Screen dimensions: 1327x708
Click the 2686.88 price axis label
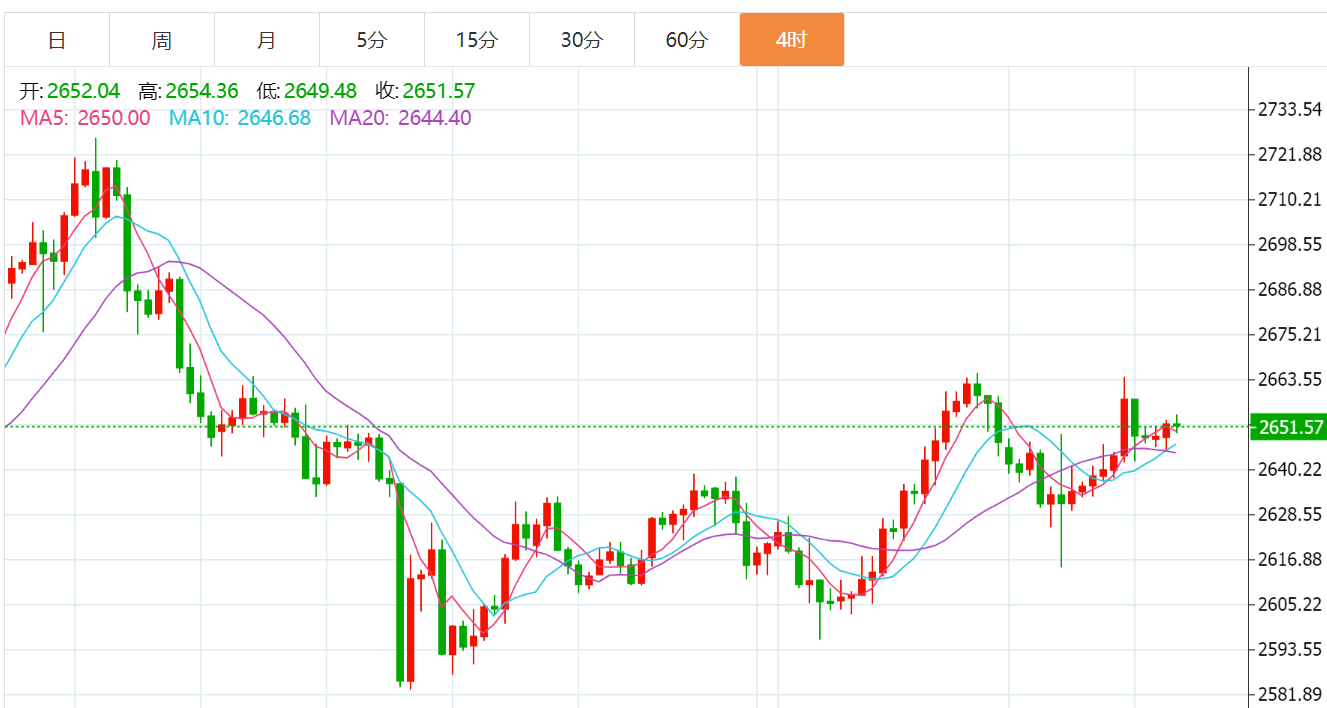(x=1291, y=289)
